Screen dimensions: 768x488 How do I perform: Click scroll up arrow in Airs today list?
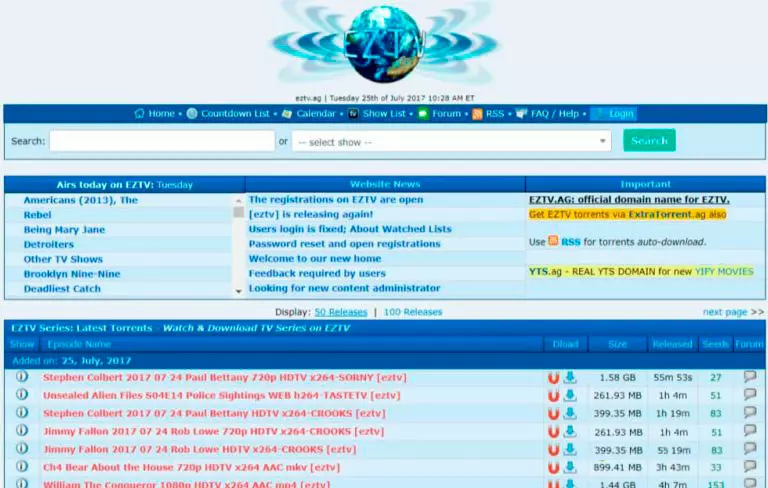click(239, 200)
